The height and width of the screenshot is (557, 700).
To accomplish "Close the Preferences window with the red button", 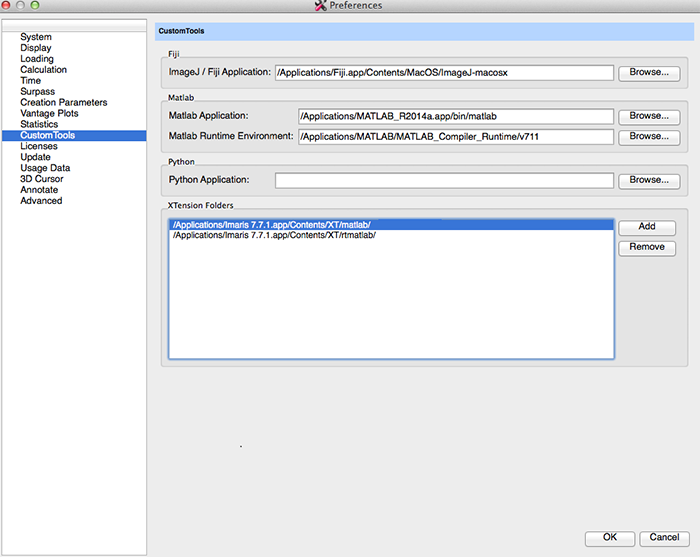I will [x=6, y=5].
